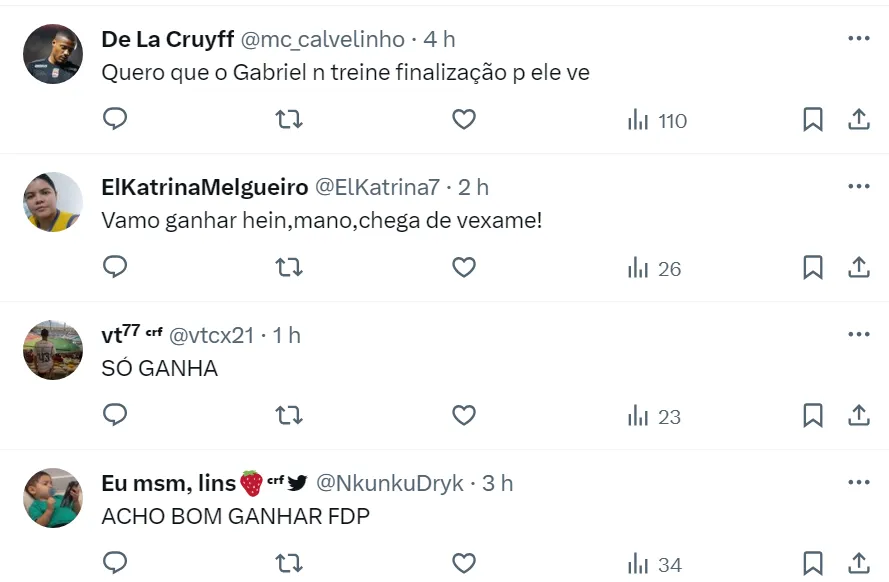Open more menu on ElKatrinaMelgueiro's tweet
Image resolution: width=889 pixels, height=582 pixels.
[858, 186]
